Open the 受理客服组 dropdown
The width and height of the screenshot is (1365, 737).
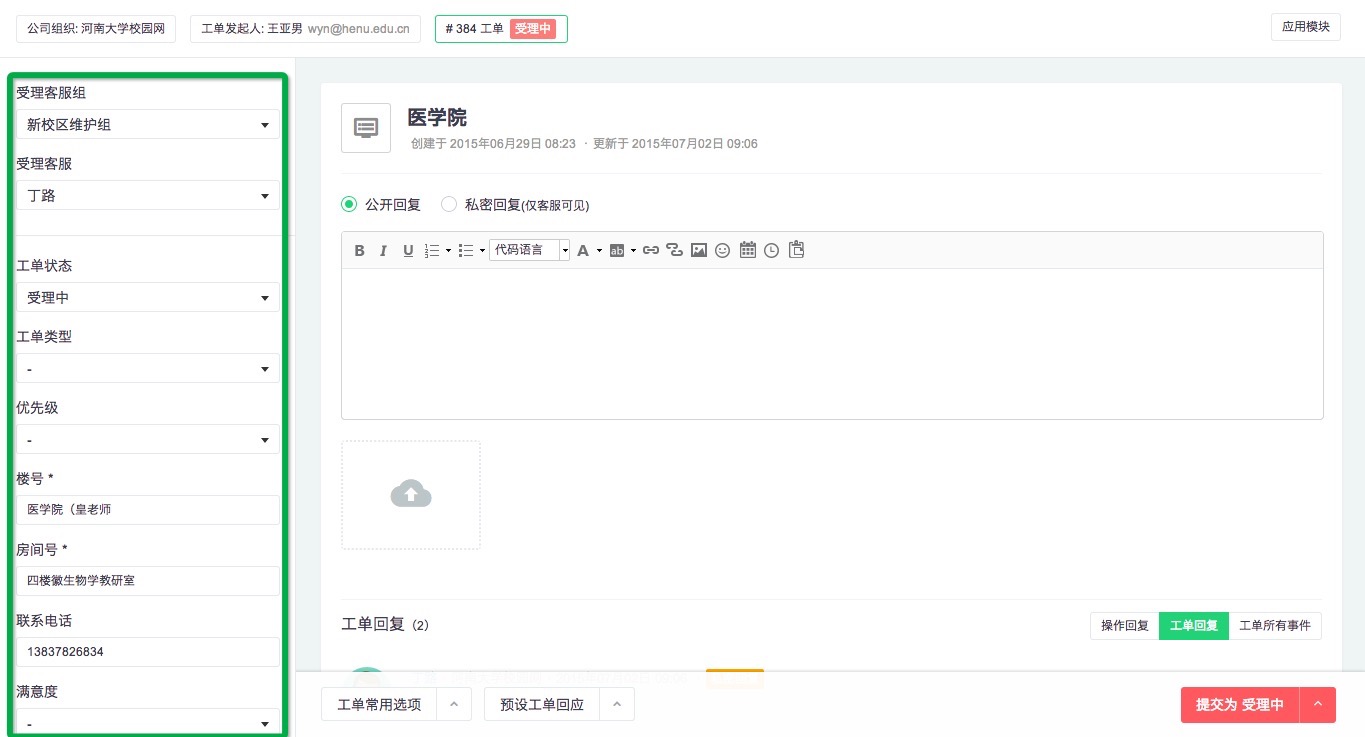pyautogui.click(x=148, y=125)
